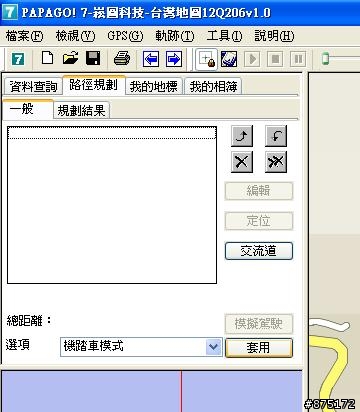Open the GPS(G) menu
The image size is (360, 412).
(x=125, y=36)
